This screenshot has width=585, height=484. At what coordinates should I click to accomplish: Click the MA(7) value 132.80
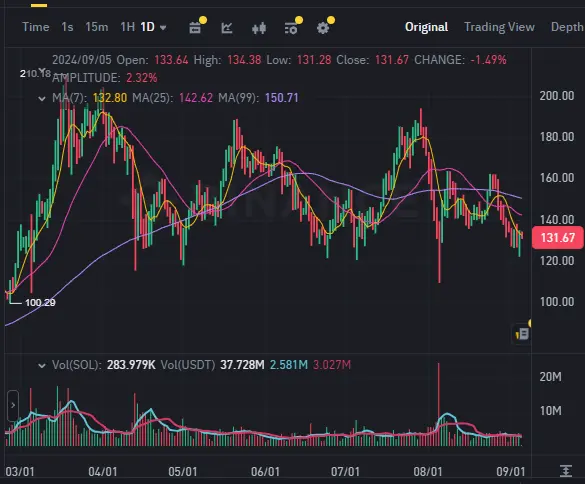tap(110, 98)
